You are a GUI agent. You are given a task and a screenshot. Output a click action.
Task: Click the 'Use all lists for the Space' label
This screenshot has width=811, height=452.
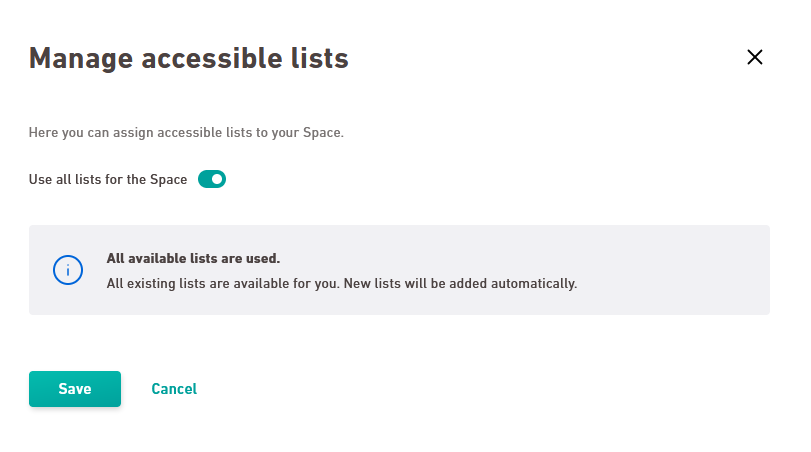coord(108,179)
